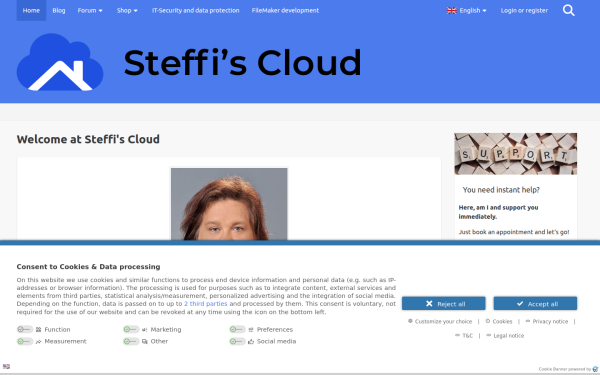Go to the Home menu item
This screenshot has height=375, width=600.
(31, 10)
